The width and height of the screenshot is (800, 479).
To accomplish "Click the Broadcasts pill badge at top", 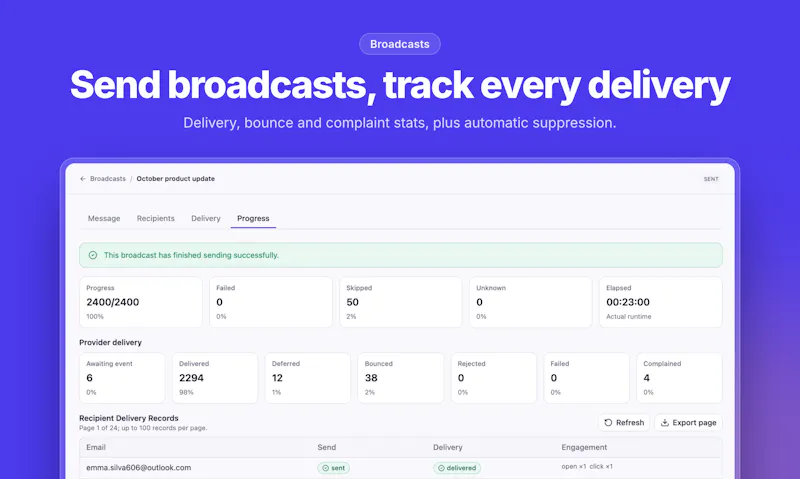I will tap(399, 44).
